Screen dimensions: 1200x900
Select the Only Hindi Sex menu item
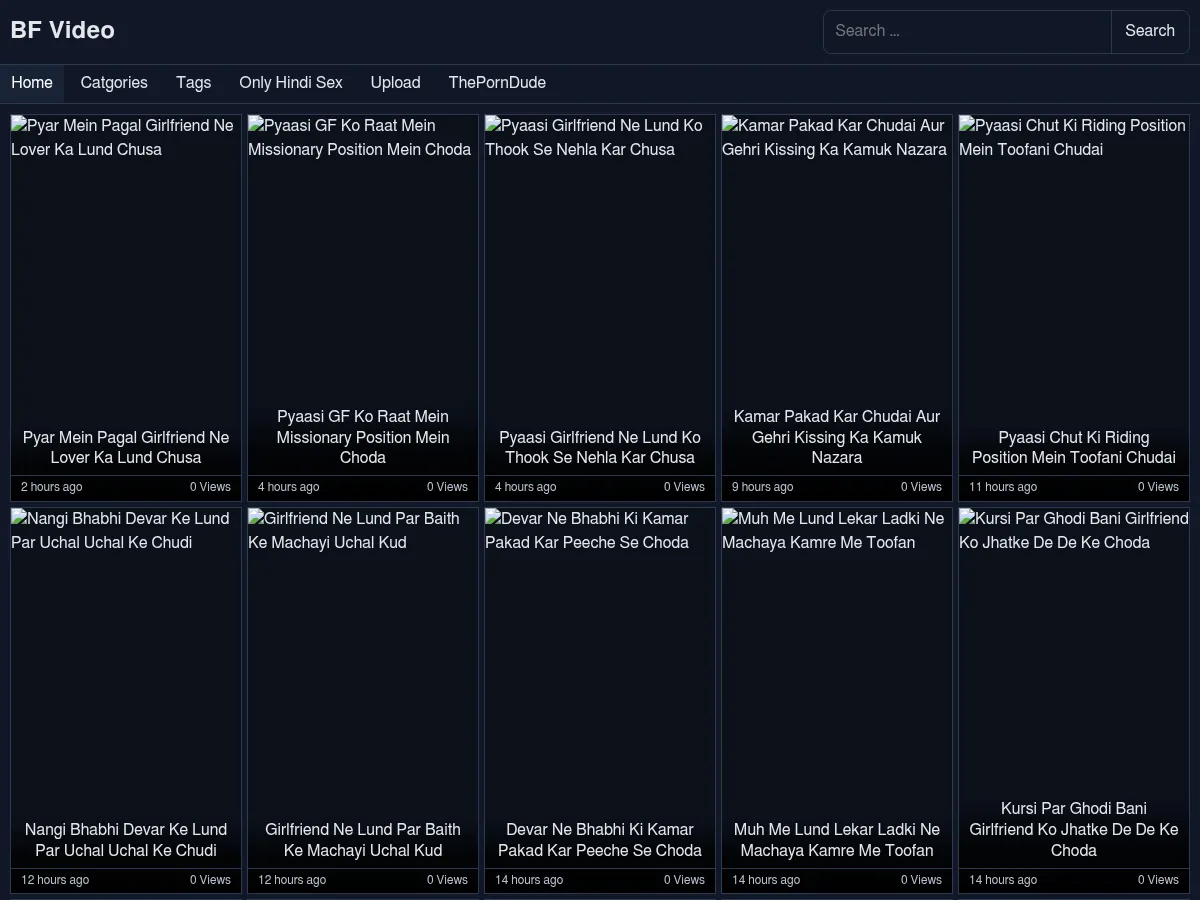coord(291,83)
